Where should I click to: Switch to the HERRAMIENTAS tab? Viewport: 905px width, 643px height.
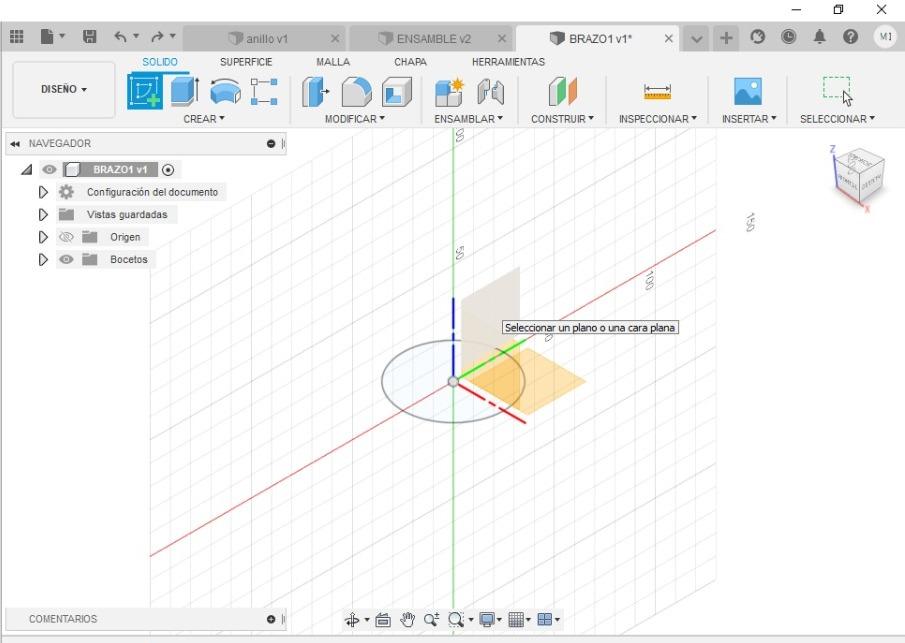(x=508, y=62)
